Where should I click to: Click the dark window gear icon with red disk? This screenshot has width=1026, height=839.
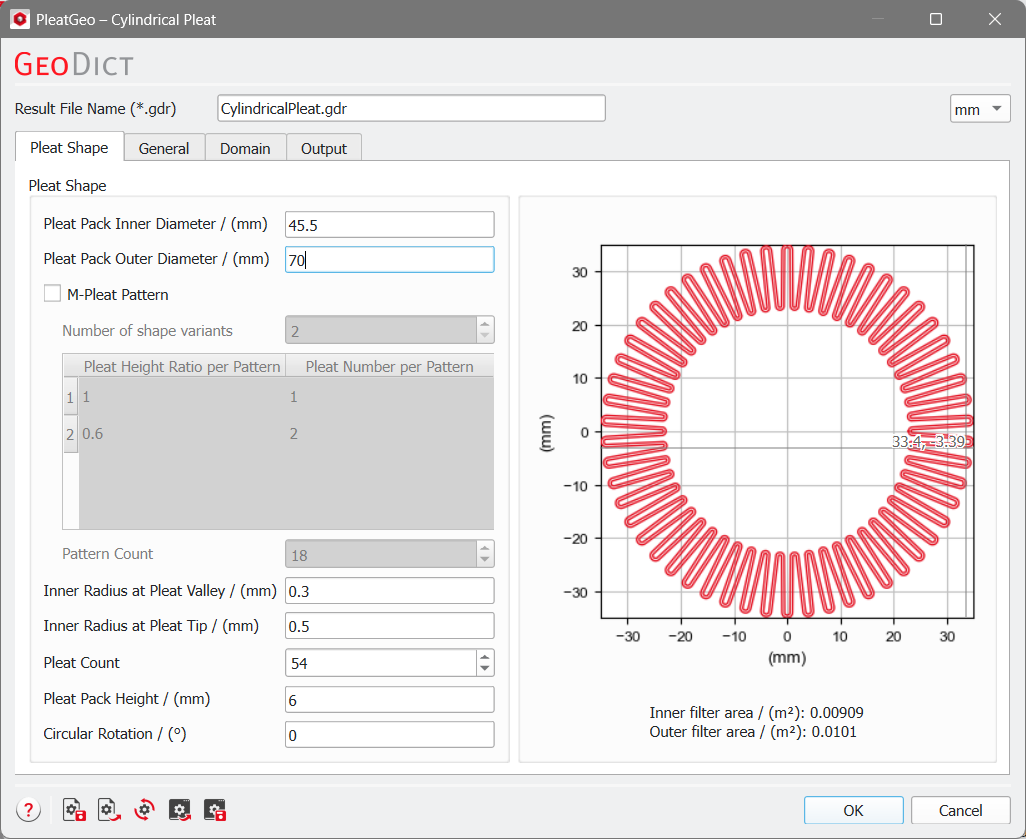click(215, 810)
